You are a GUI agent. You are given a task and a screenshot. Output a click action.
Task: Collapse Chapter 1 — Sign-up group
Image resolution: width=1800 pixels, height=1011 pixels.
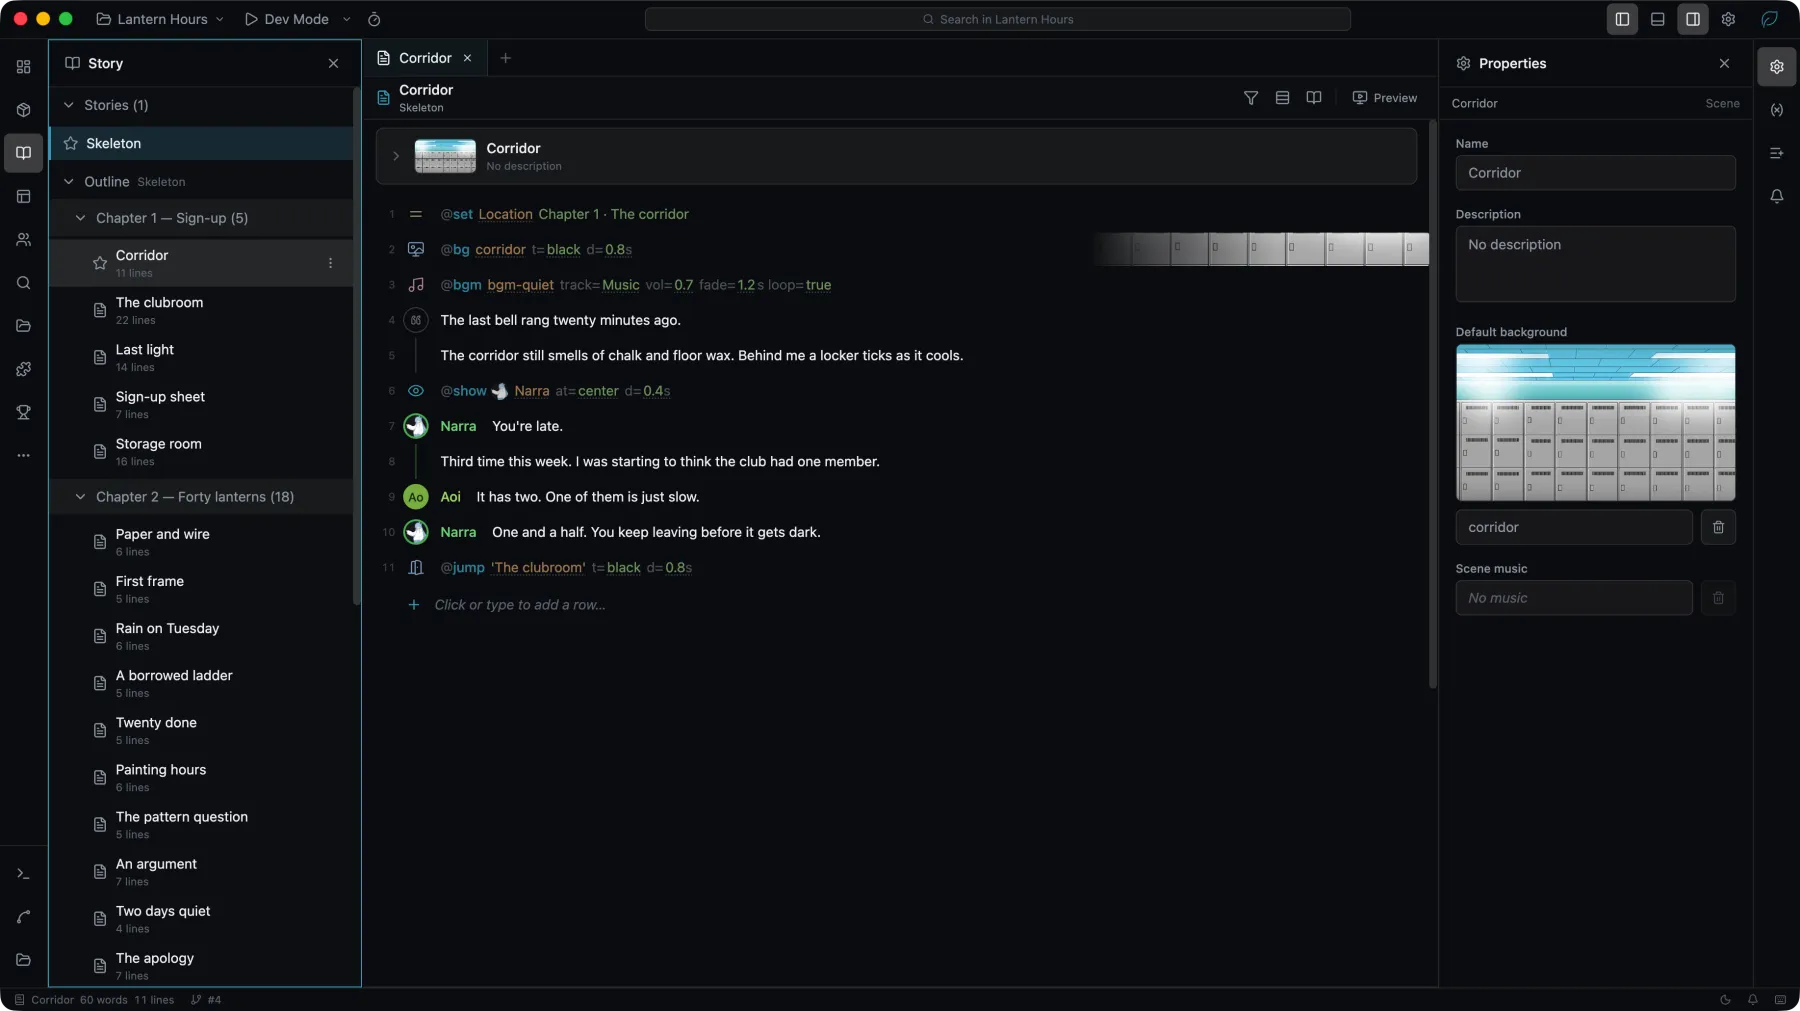(81, 218)
